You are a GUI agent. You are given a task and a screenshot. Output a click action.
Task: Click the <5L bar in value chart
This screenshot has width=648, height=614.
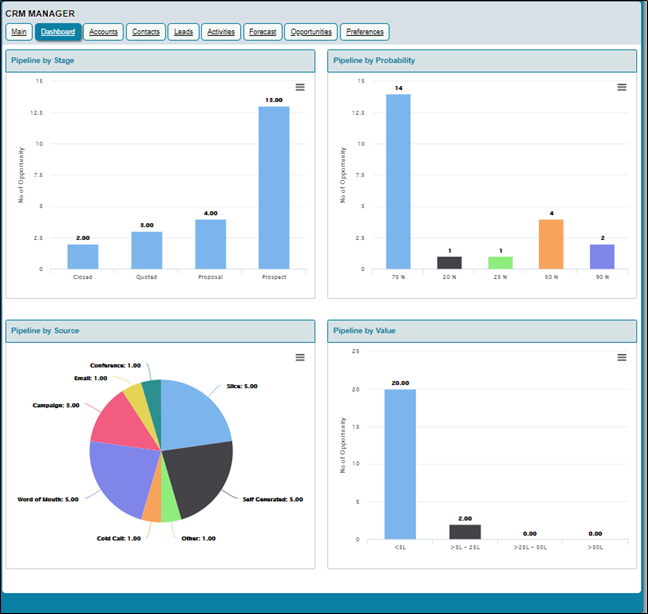[399, 464]
